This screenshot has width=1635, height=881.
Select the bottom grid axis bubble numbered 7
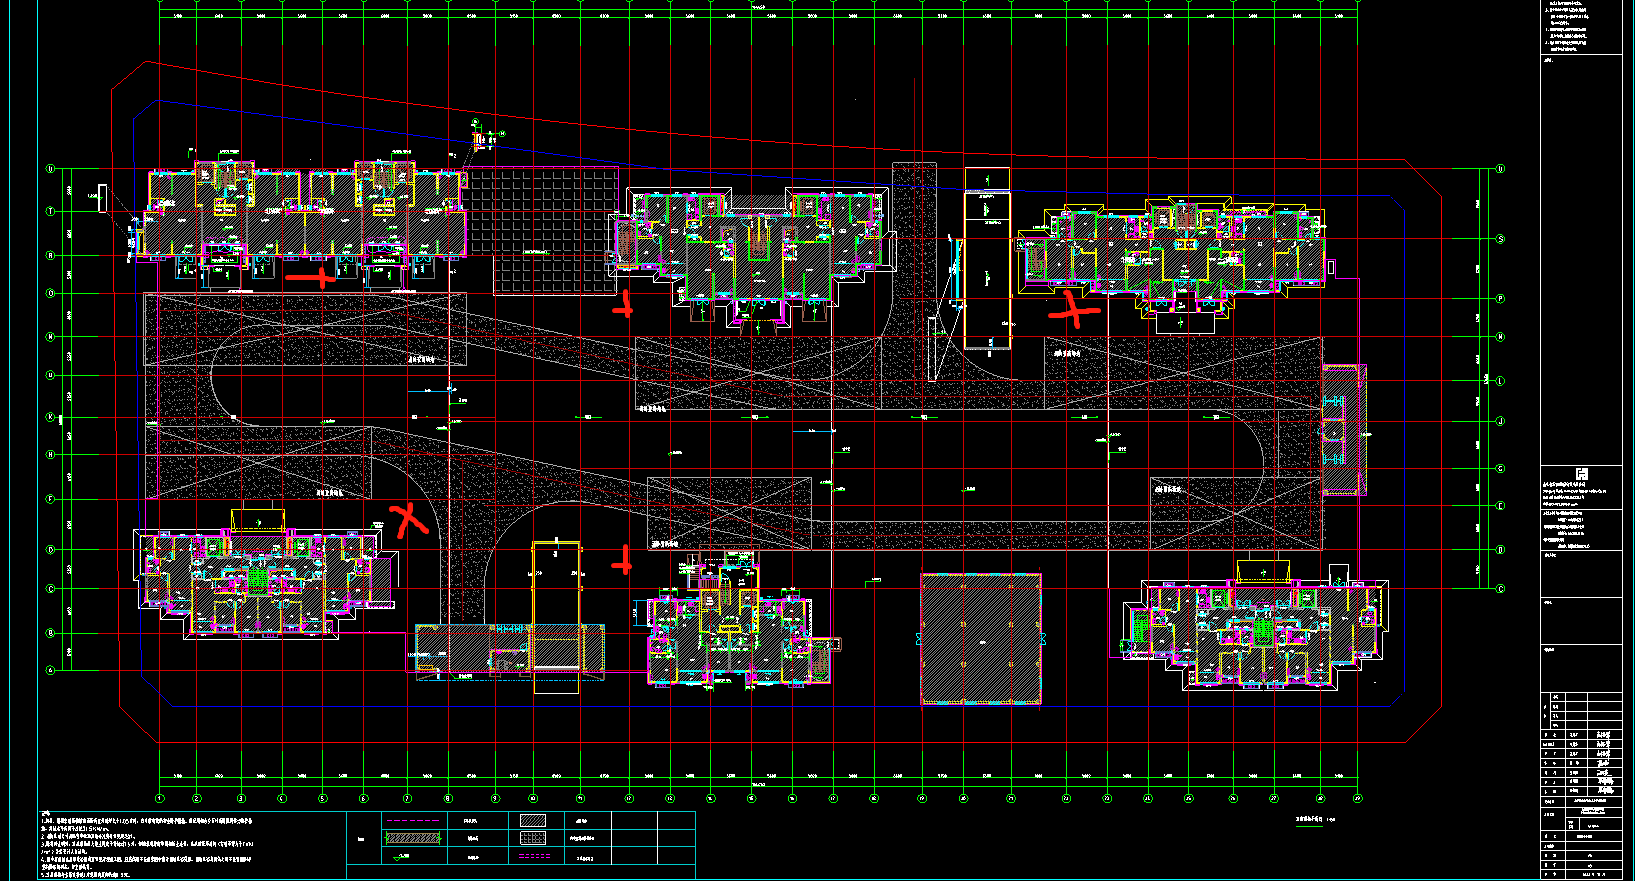coord(407,798)
